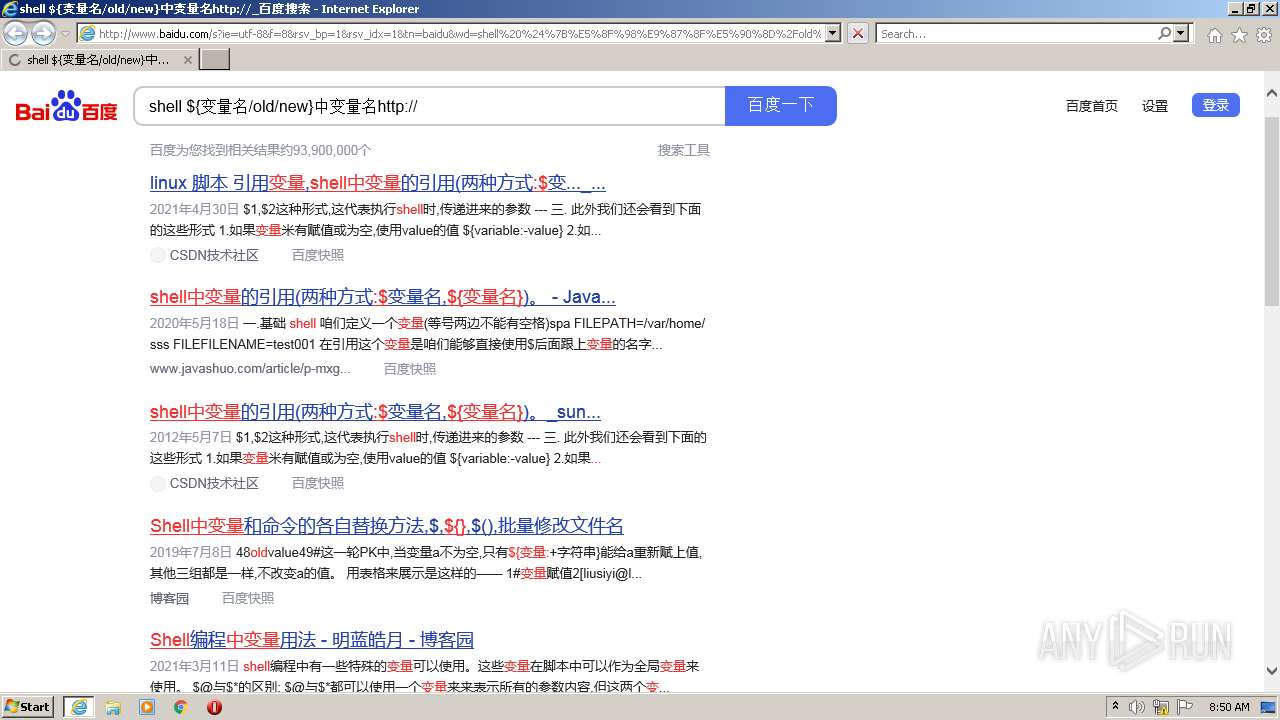
Task: Open the result ending with '- Java...'
Action: point(383,297)
